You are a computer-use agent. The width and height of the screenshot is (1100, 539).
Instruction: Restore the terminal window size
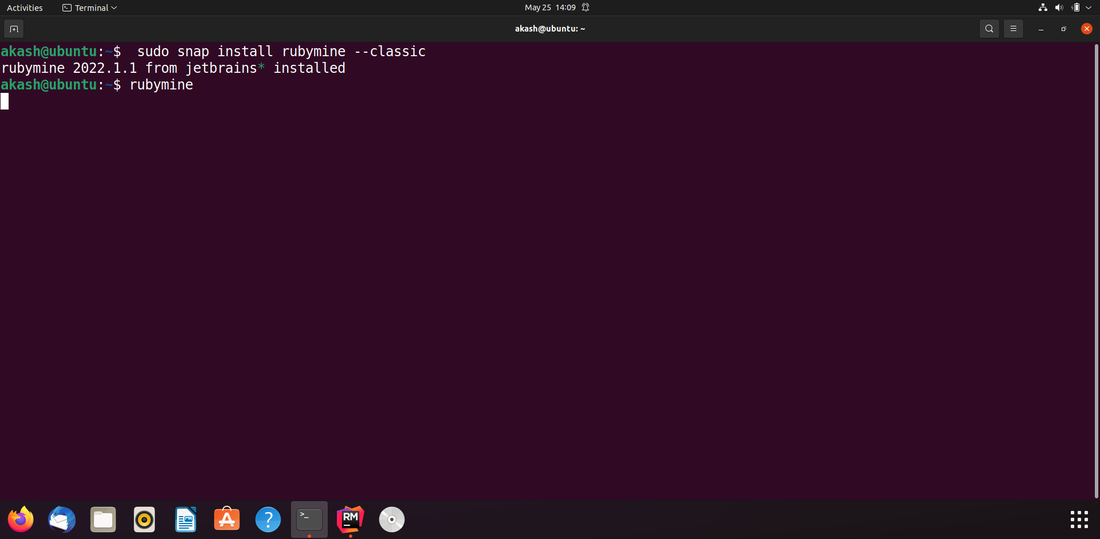coord(1064,29)
